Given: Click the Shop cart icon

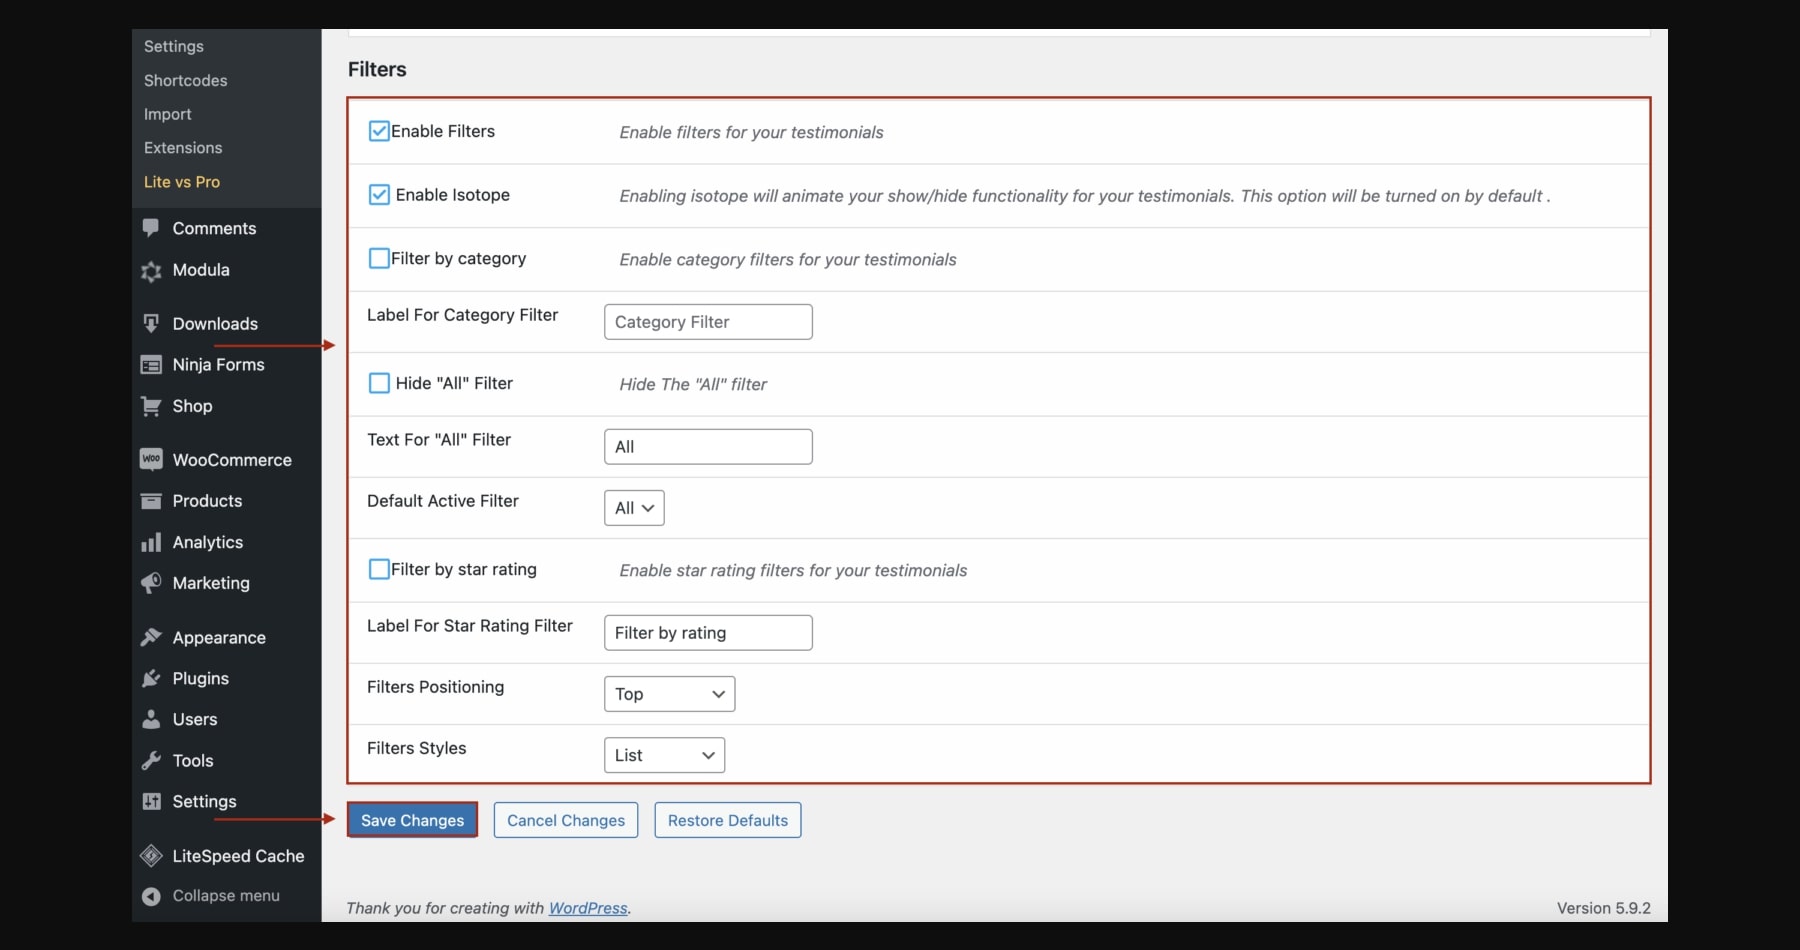Looking at the screenshot, I should [151, 406].
